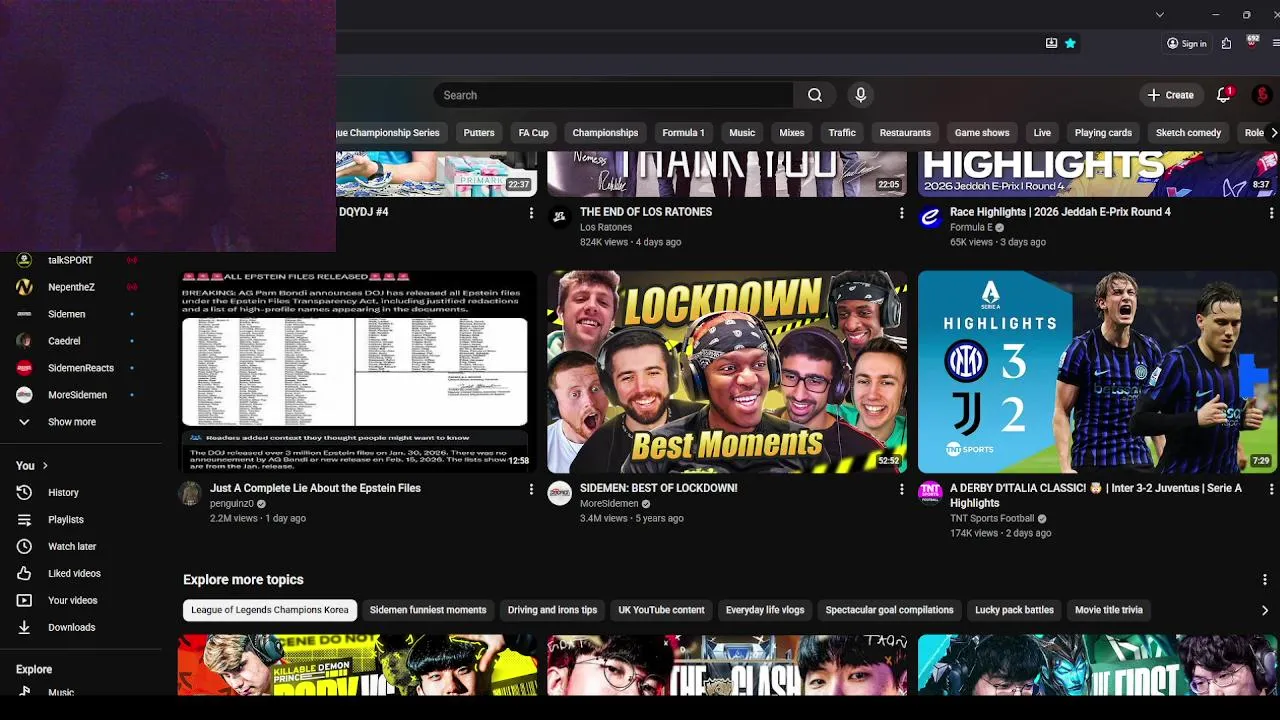
Task: Play the Lockdown Best Moments thumbnail
Action: click(727, 371)
